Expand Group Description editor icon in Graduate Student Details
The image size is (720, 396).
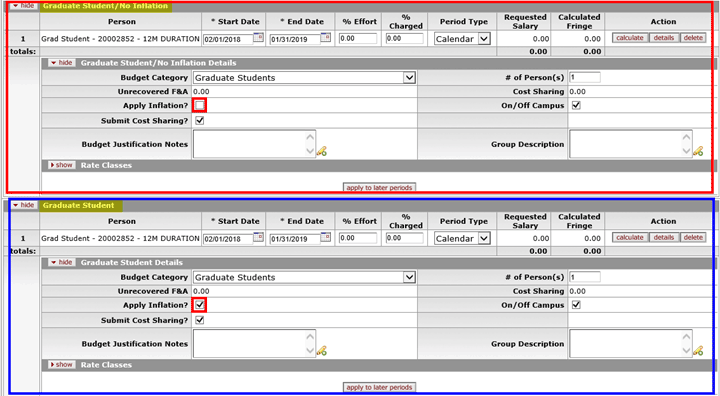[698, 351]
